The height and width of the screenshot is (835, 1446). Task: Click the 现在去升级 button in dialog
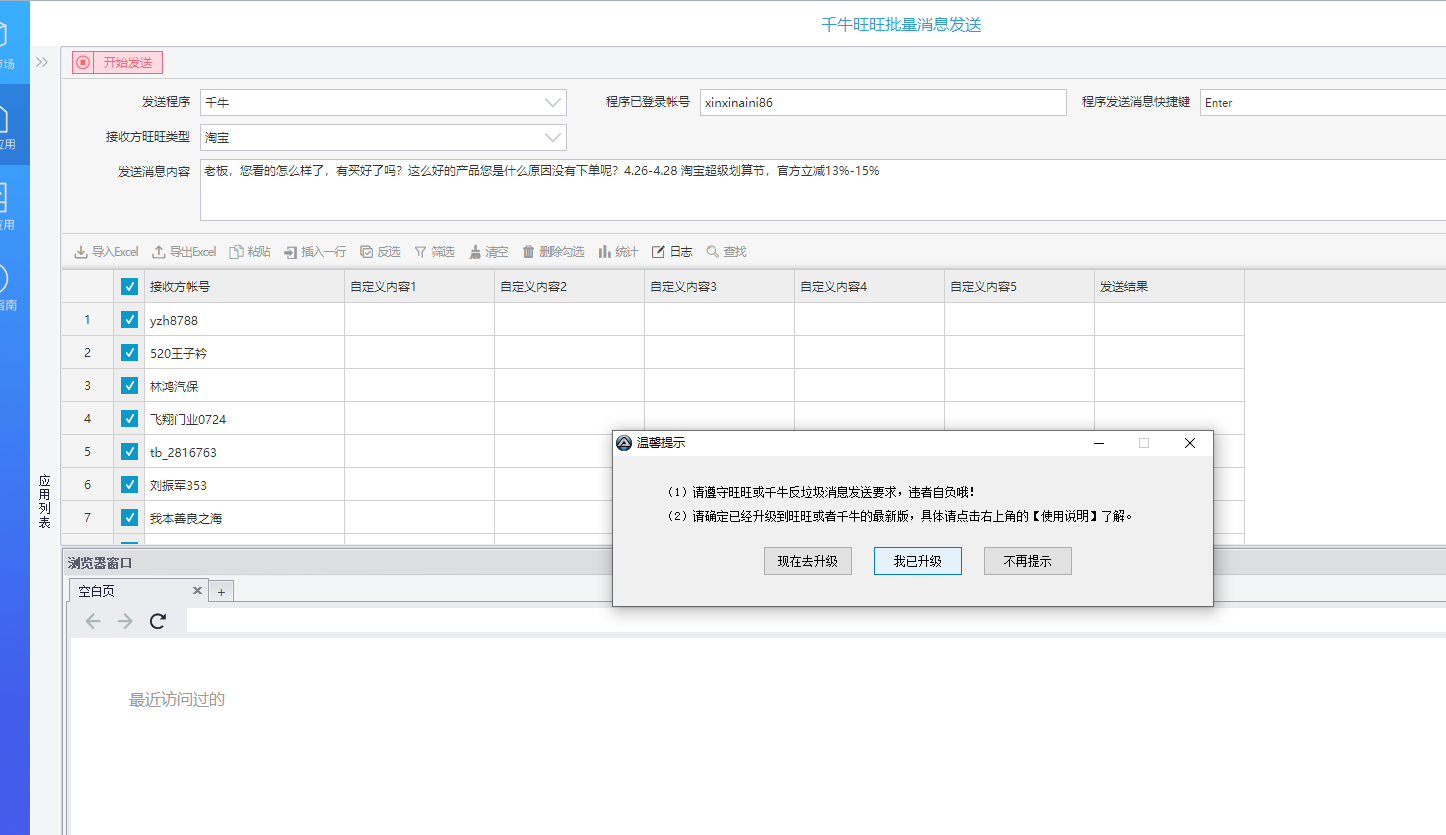[x=808, y=561]
